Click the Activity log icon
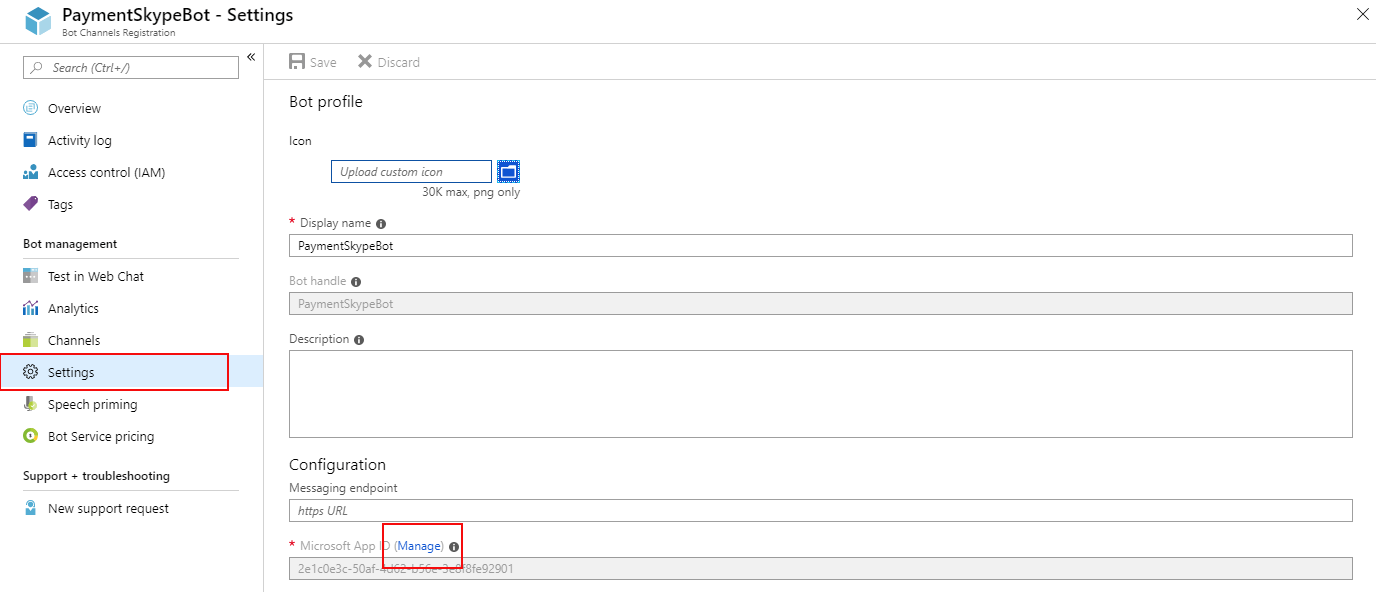The image size is (1376, 592). tap(30, 140)
